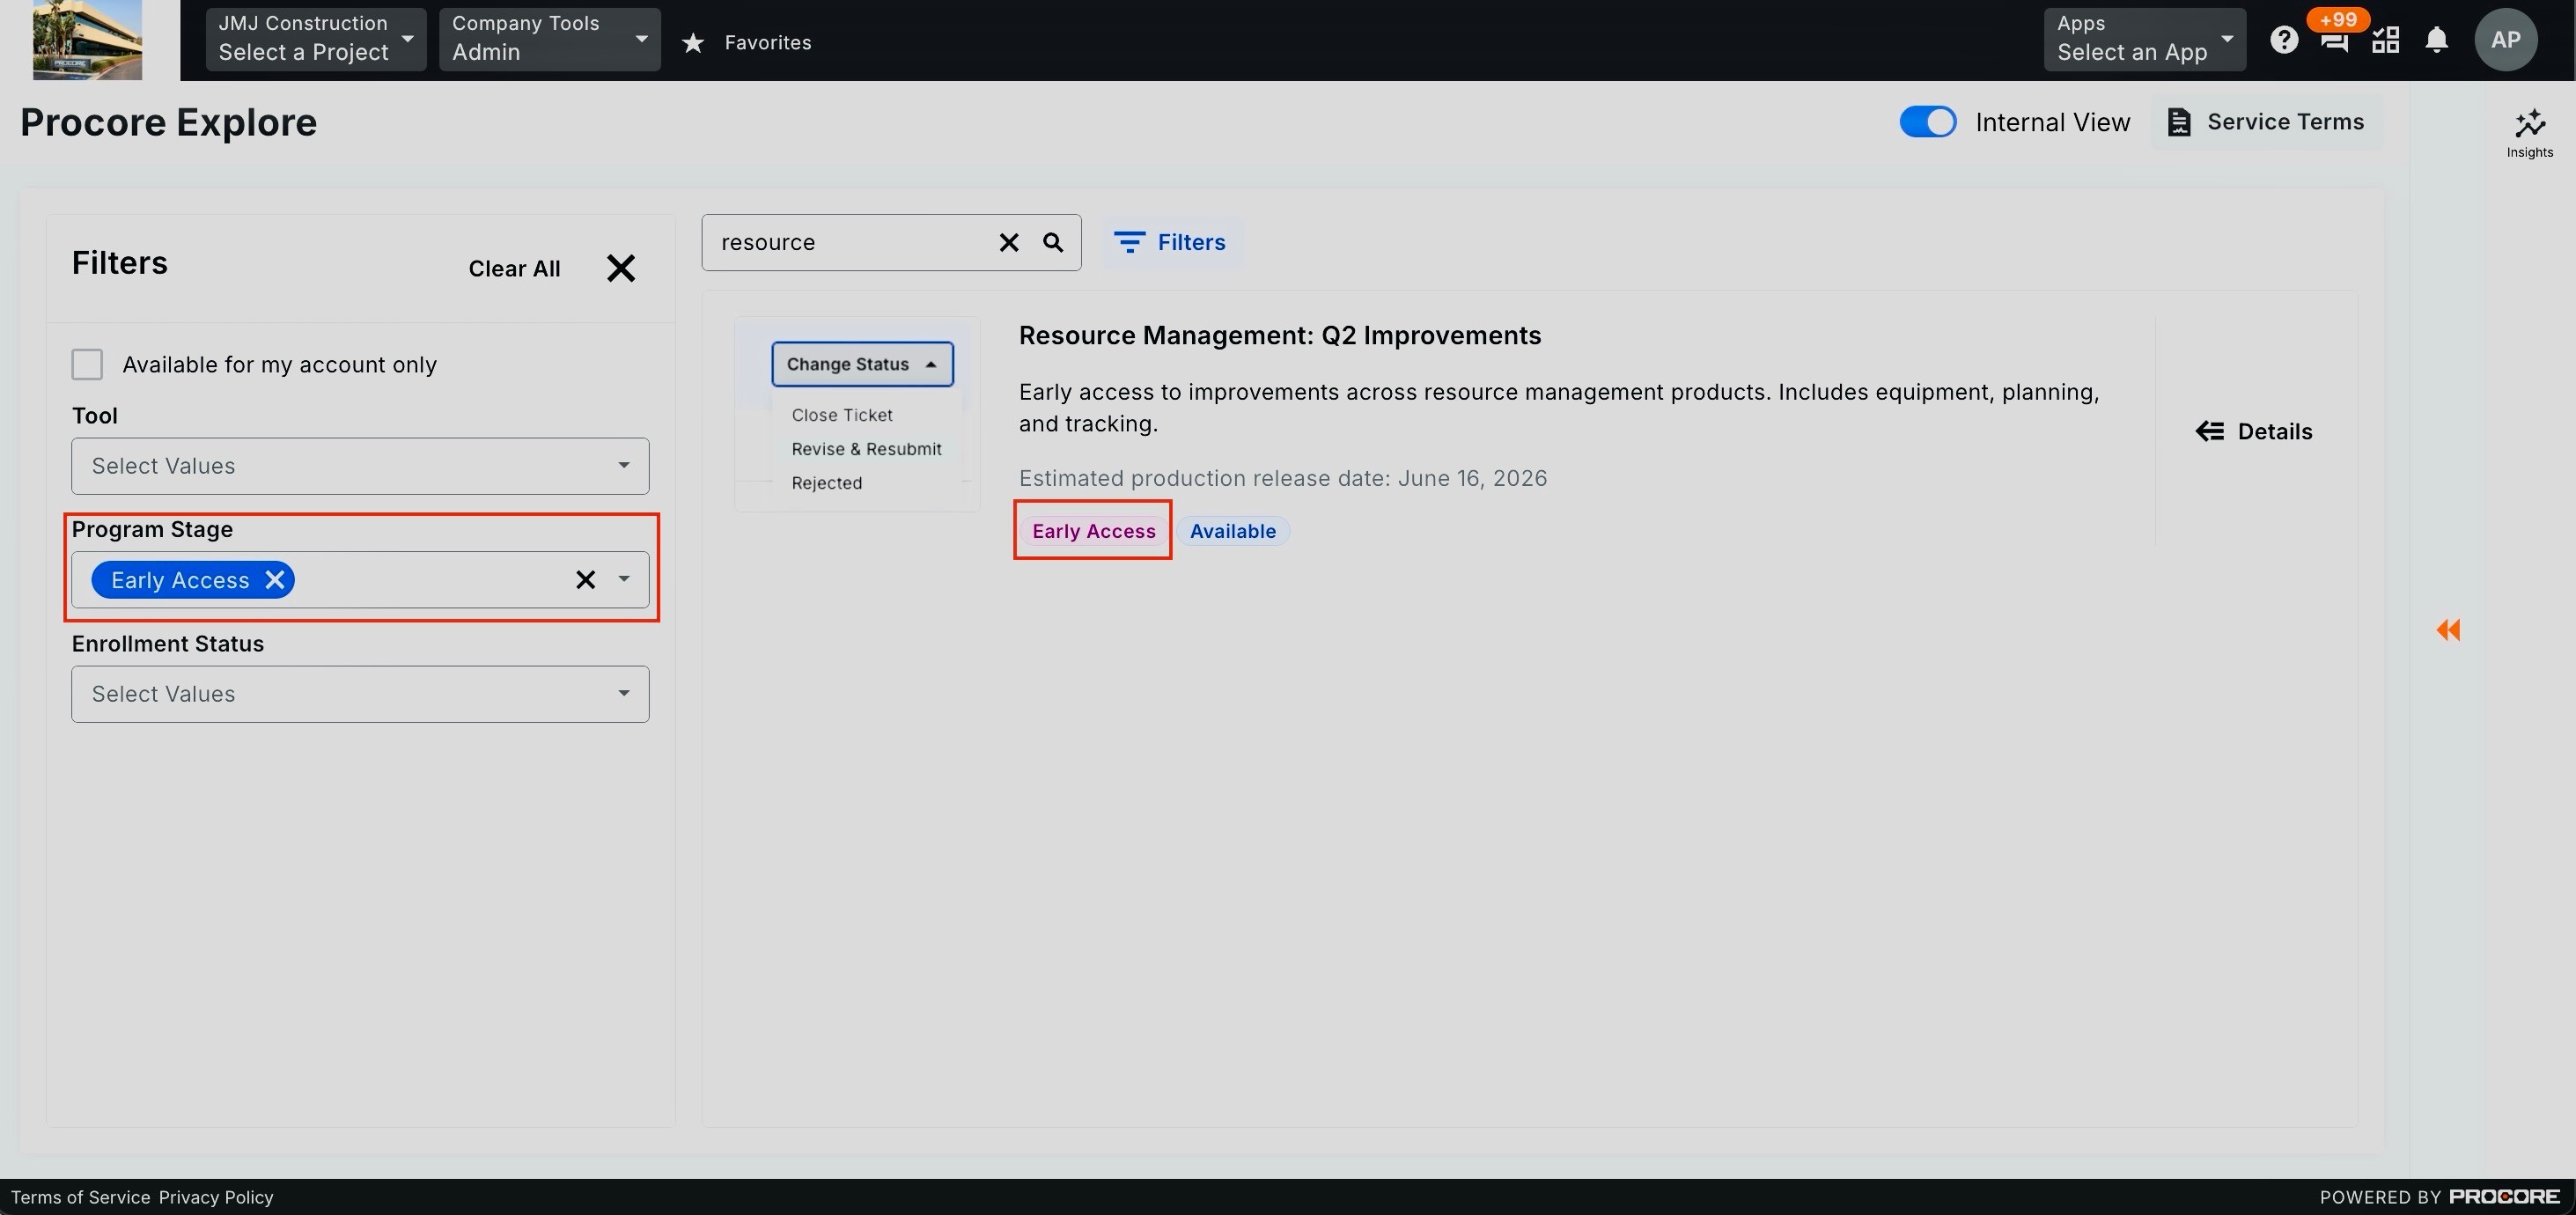Click the Insights sparkle icon
Image resolution: width=2576 pixels, height=1215 pixels.
point(2529,132)
